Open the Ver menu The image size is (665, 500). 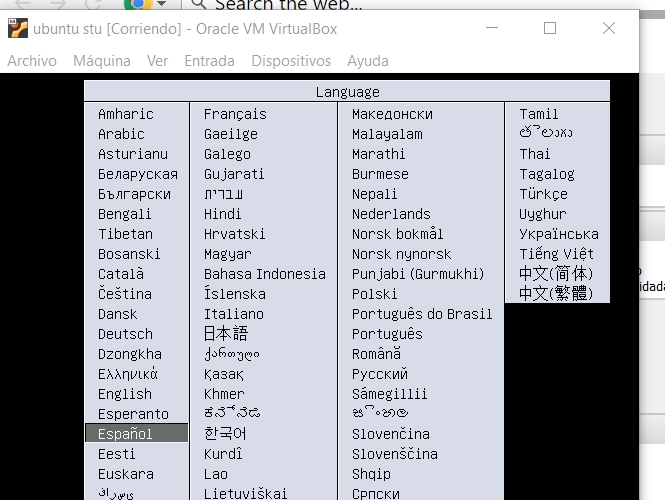157,61
